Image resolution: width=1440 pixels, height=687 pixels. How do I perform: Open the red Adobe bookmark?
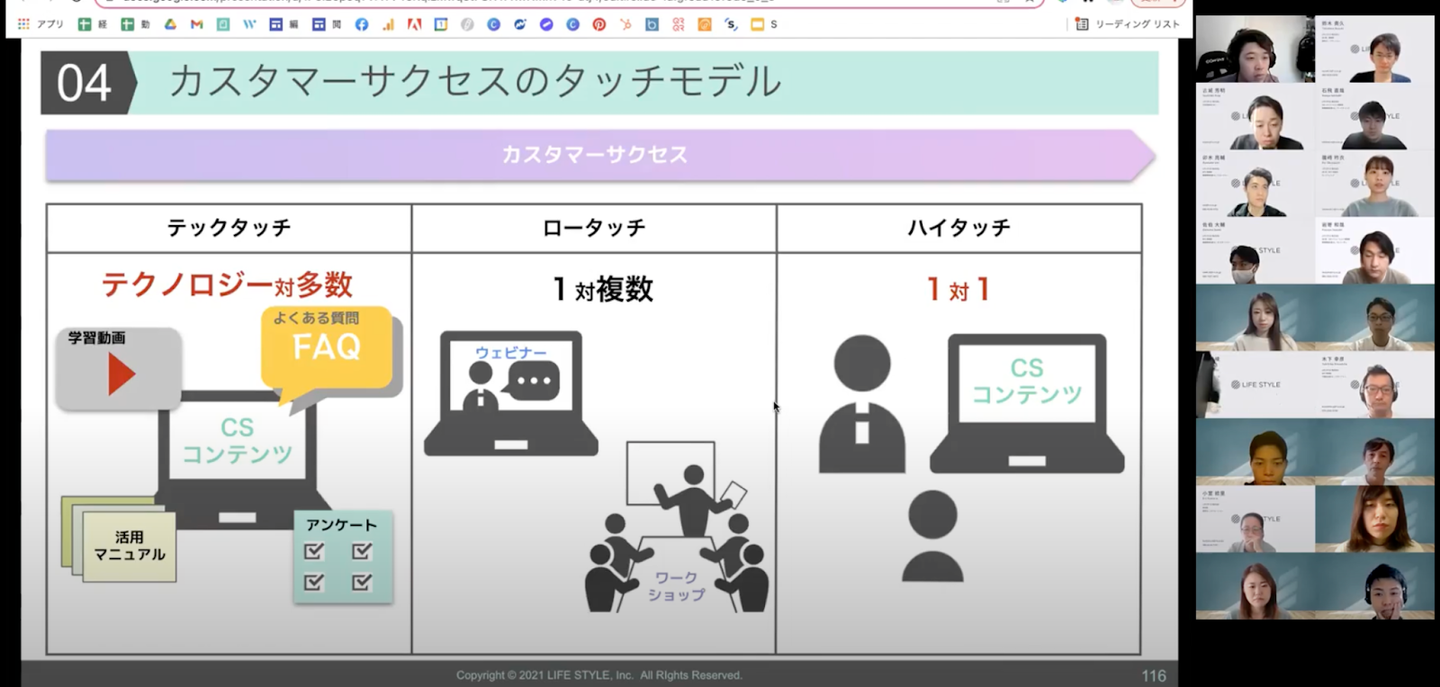coord(414,24)
